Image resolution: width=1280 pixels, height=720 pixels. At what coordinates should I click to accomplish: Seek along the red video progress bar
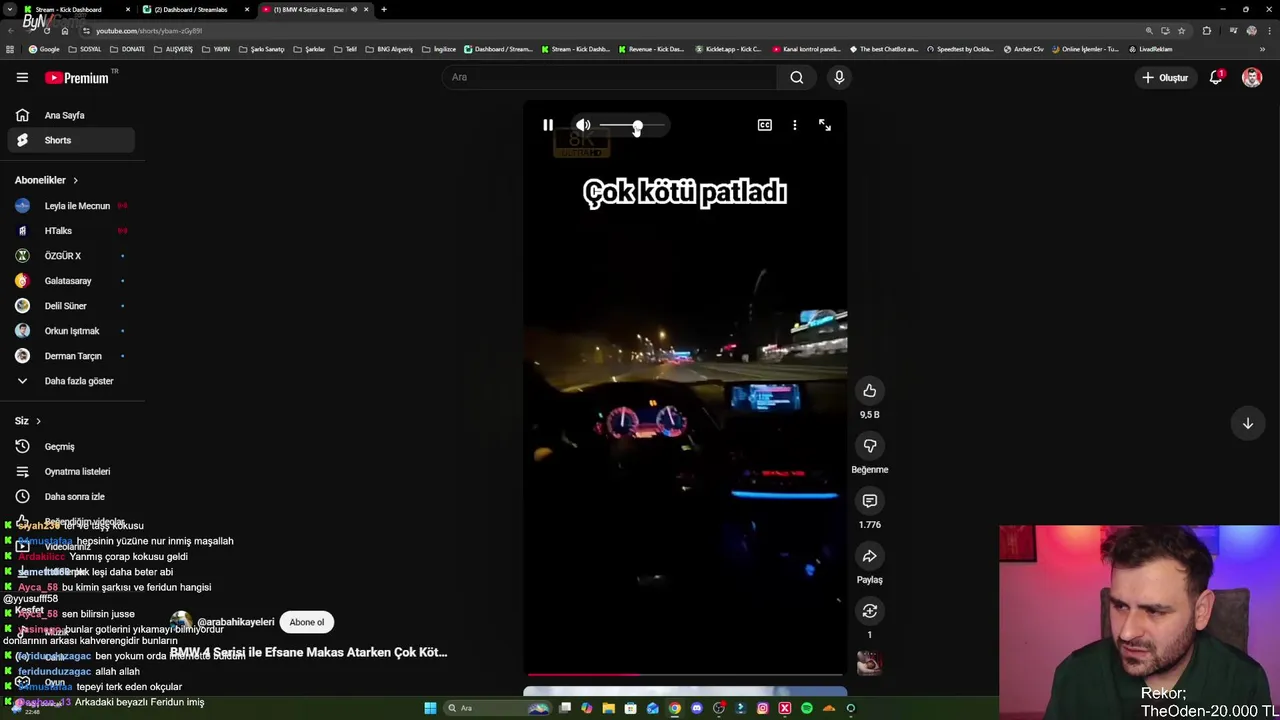click(x=686, y=675)
